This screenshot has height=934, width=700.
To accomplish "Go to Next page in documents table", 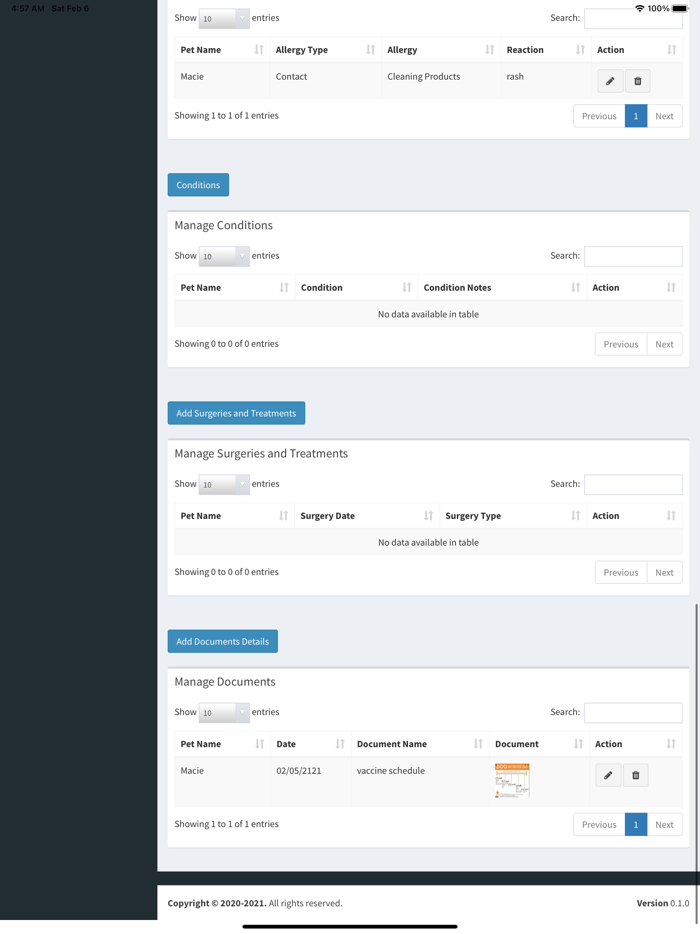I will 664,824.
